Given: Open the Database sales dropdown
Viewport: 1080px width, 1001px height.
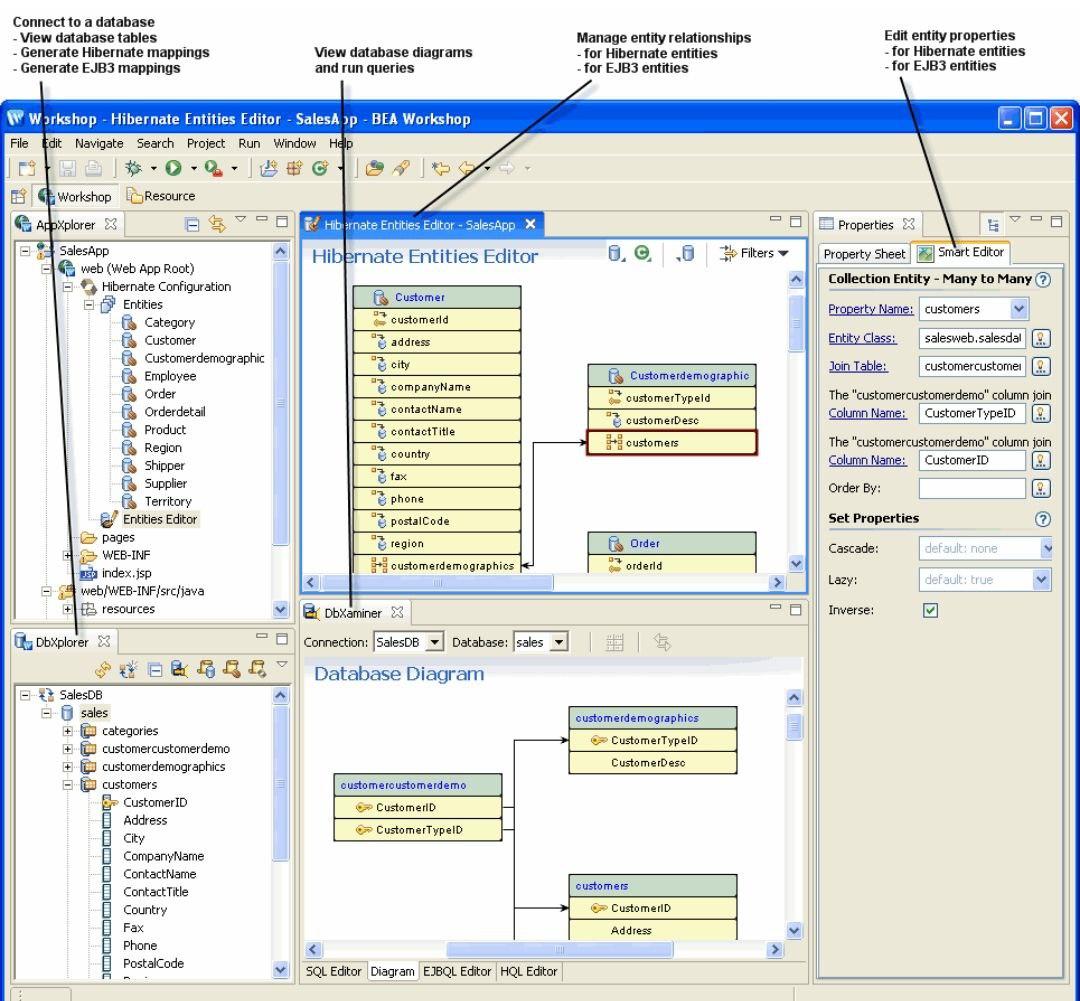Looking at the screenshot, I should (x=559, y=642).
